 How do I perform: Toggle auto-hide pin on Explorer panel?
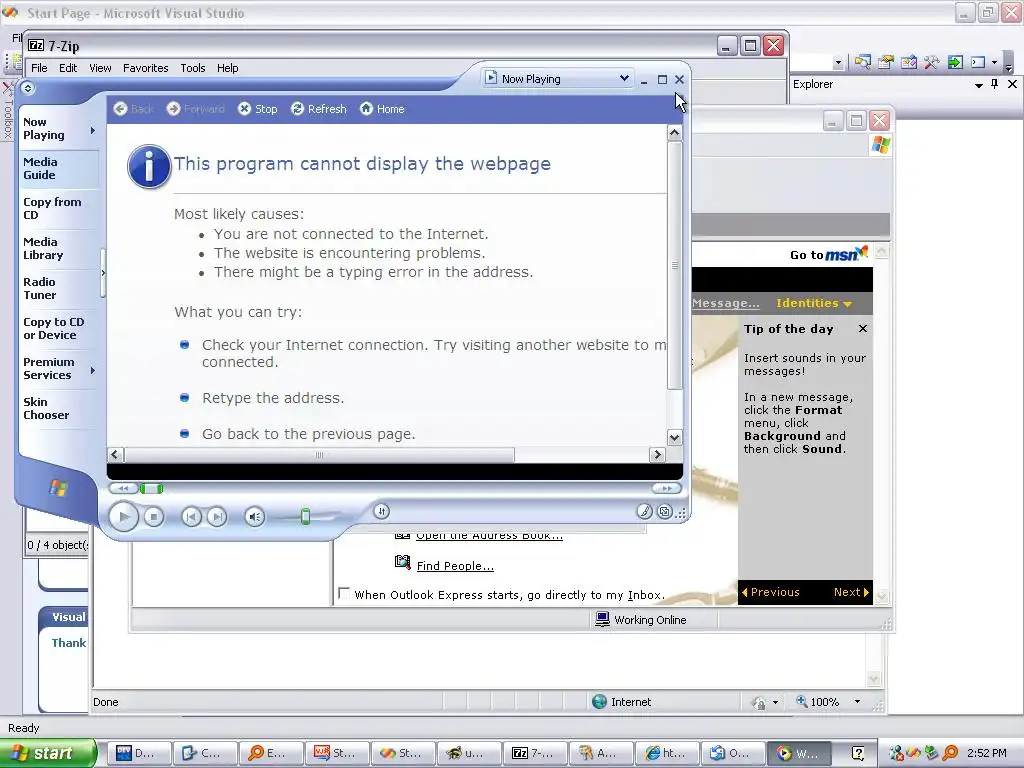[995, 84]
